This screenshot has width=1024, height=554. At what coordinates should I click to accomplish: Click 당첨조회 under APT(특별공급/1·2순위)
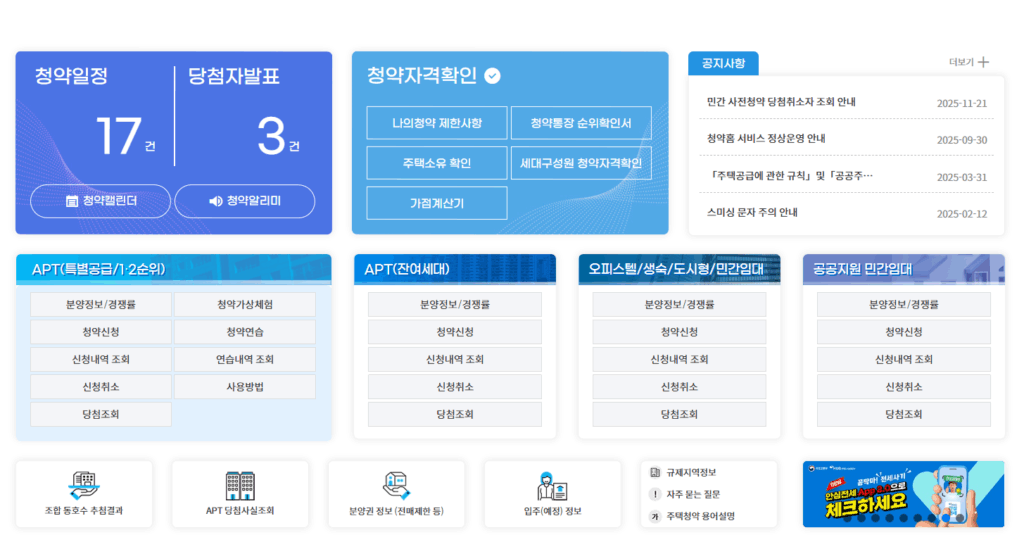click(x=101, y=414)
